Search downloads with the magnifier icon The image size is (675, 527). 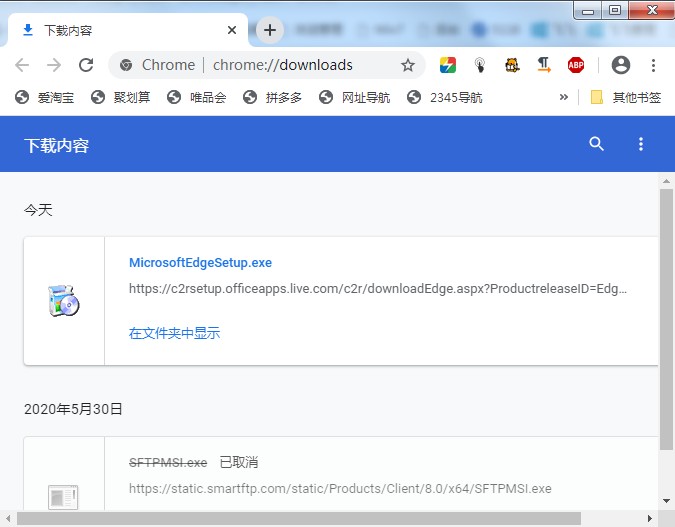[596, 144]
